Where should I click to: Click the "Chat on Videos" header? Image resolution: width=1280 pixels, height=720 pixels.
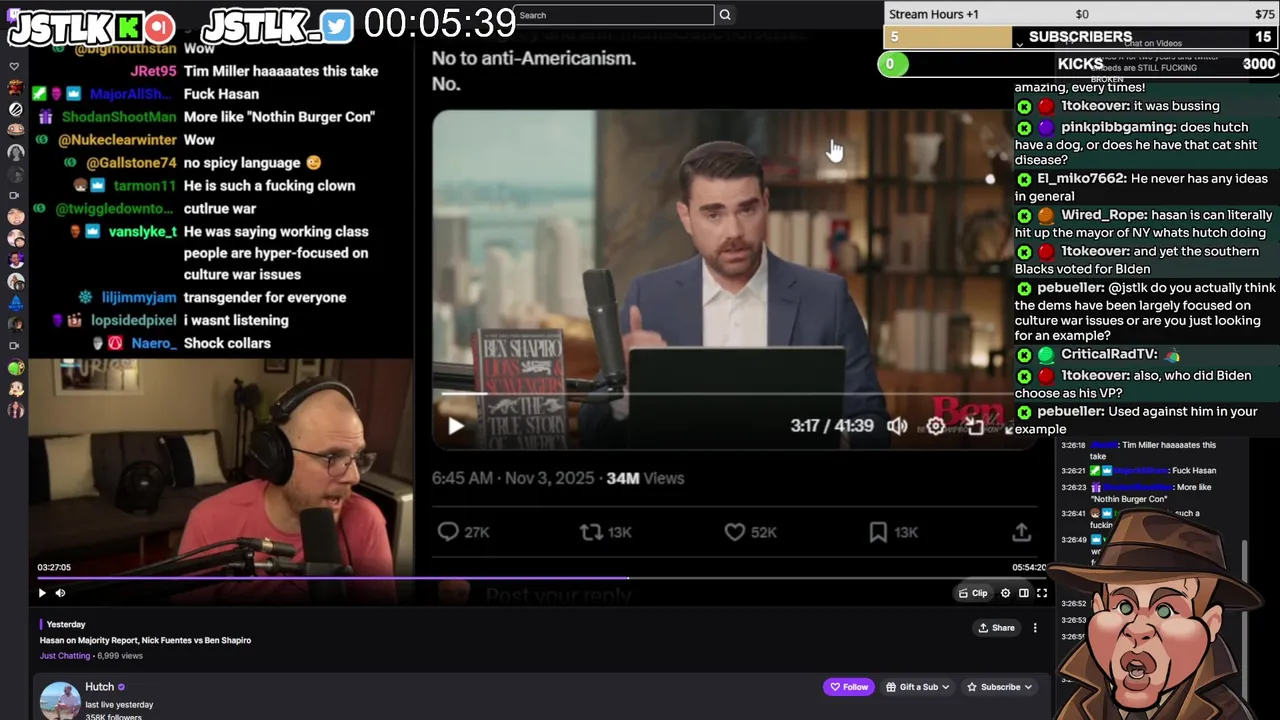click(x=1153, y=43)
